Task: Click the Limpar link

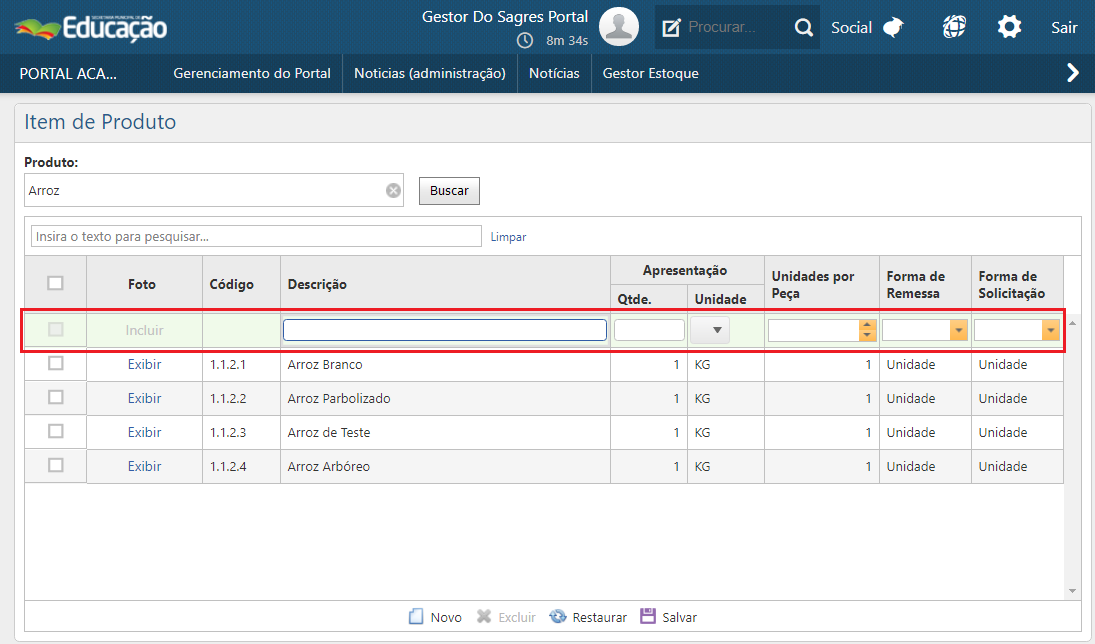Action: pos(508,237)
